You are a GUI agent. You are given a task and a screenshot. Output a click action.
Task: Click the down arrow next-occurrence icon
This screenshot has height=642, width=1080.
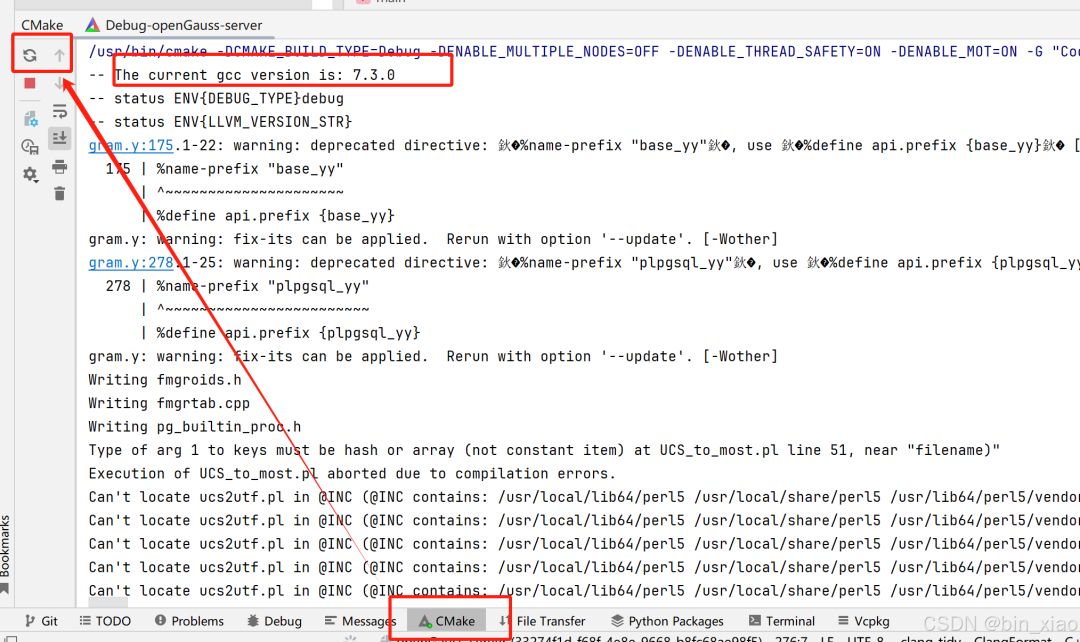(x=60, y=83)
